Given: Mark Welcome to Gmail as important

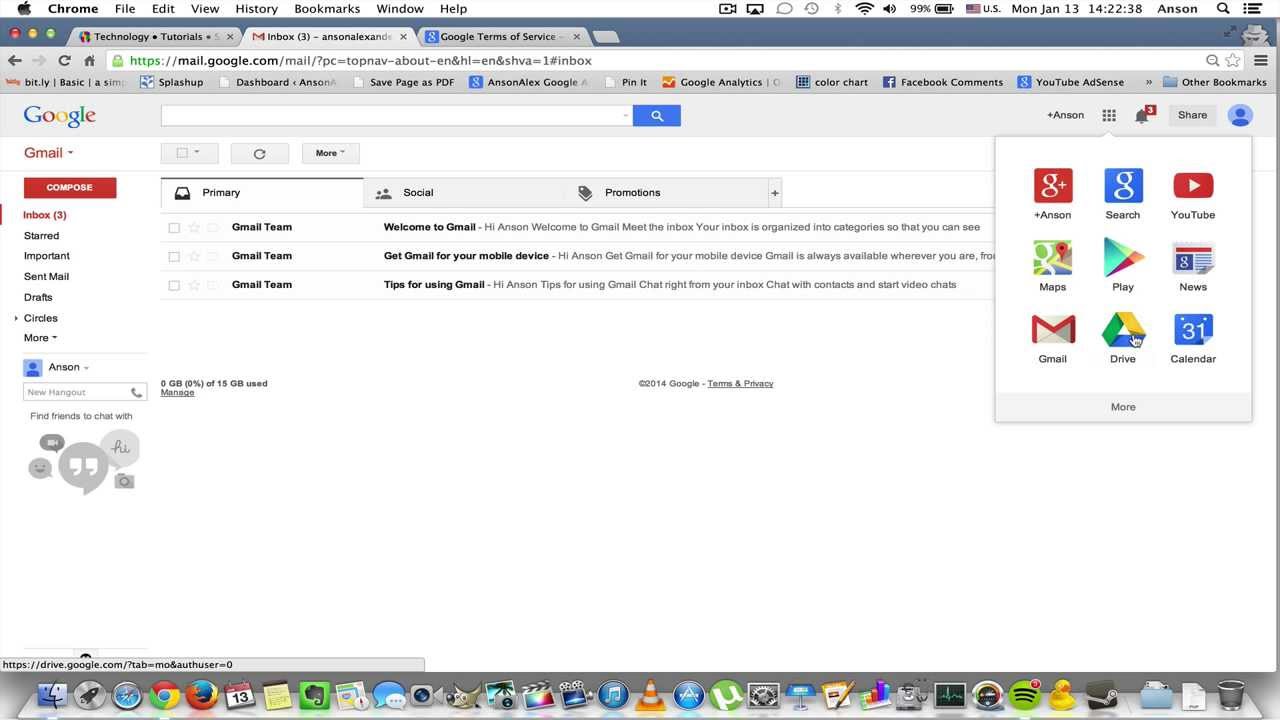Looking at the screenshot, I should pyautogui.click(x=212, y=227).
